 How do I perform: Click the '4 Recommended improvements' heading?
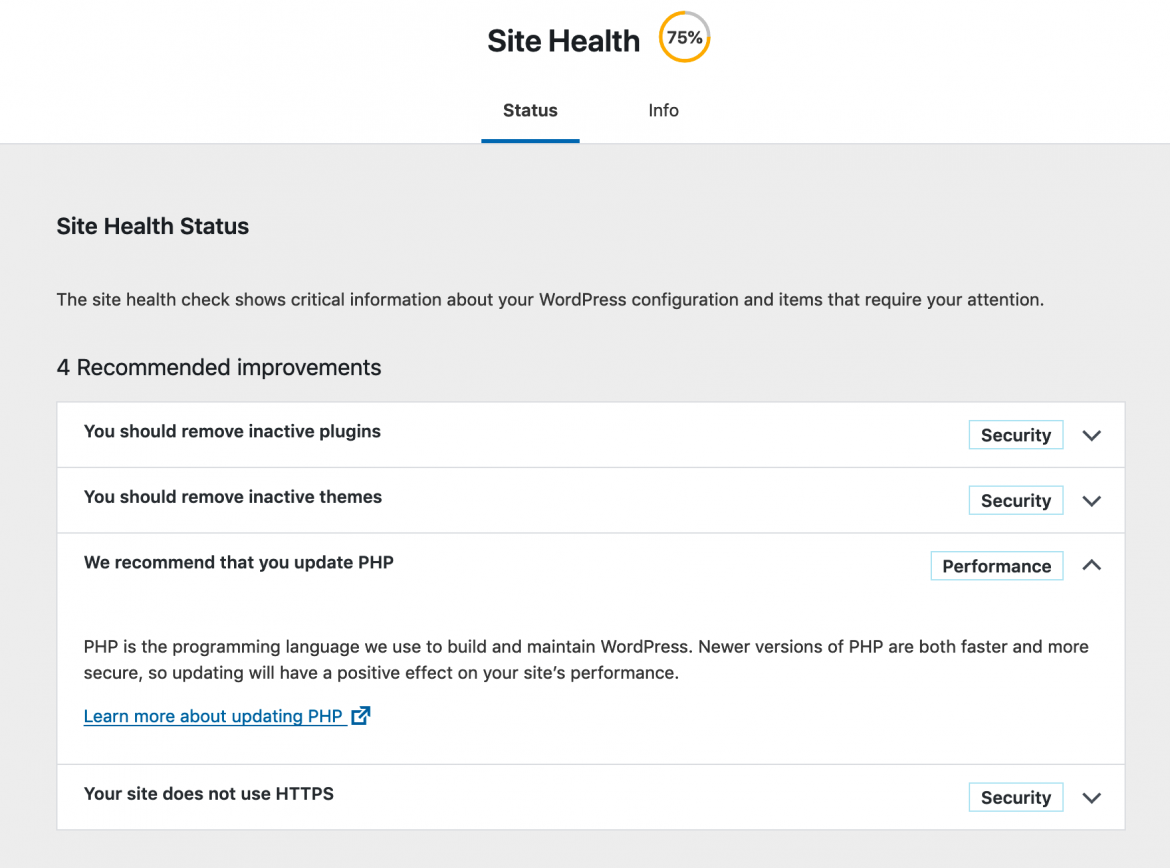[x=219, y=368]
